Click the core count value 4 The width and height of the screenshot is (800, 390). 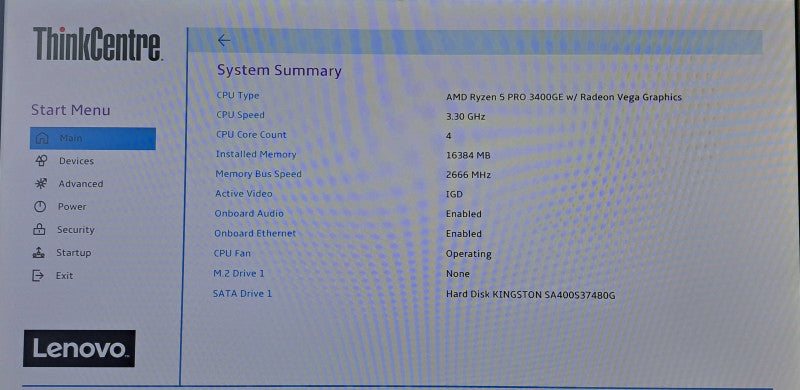click(448, 136)
